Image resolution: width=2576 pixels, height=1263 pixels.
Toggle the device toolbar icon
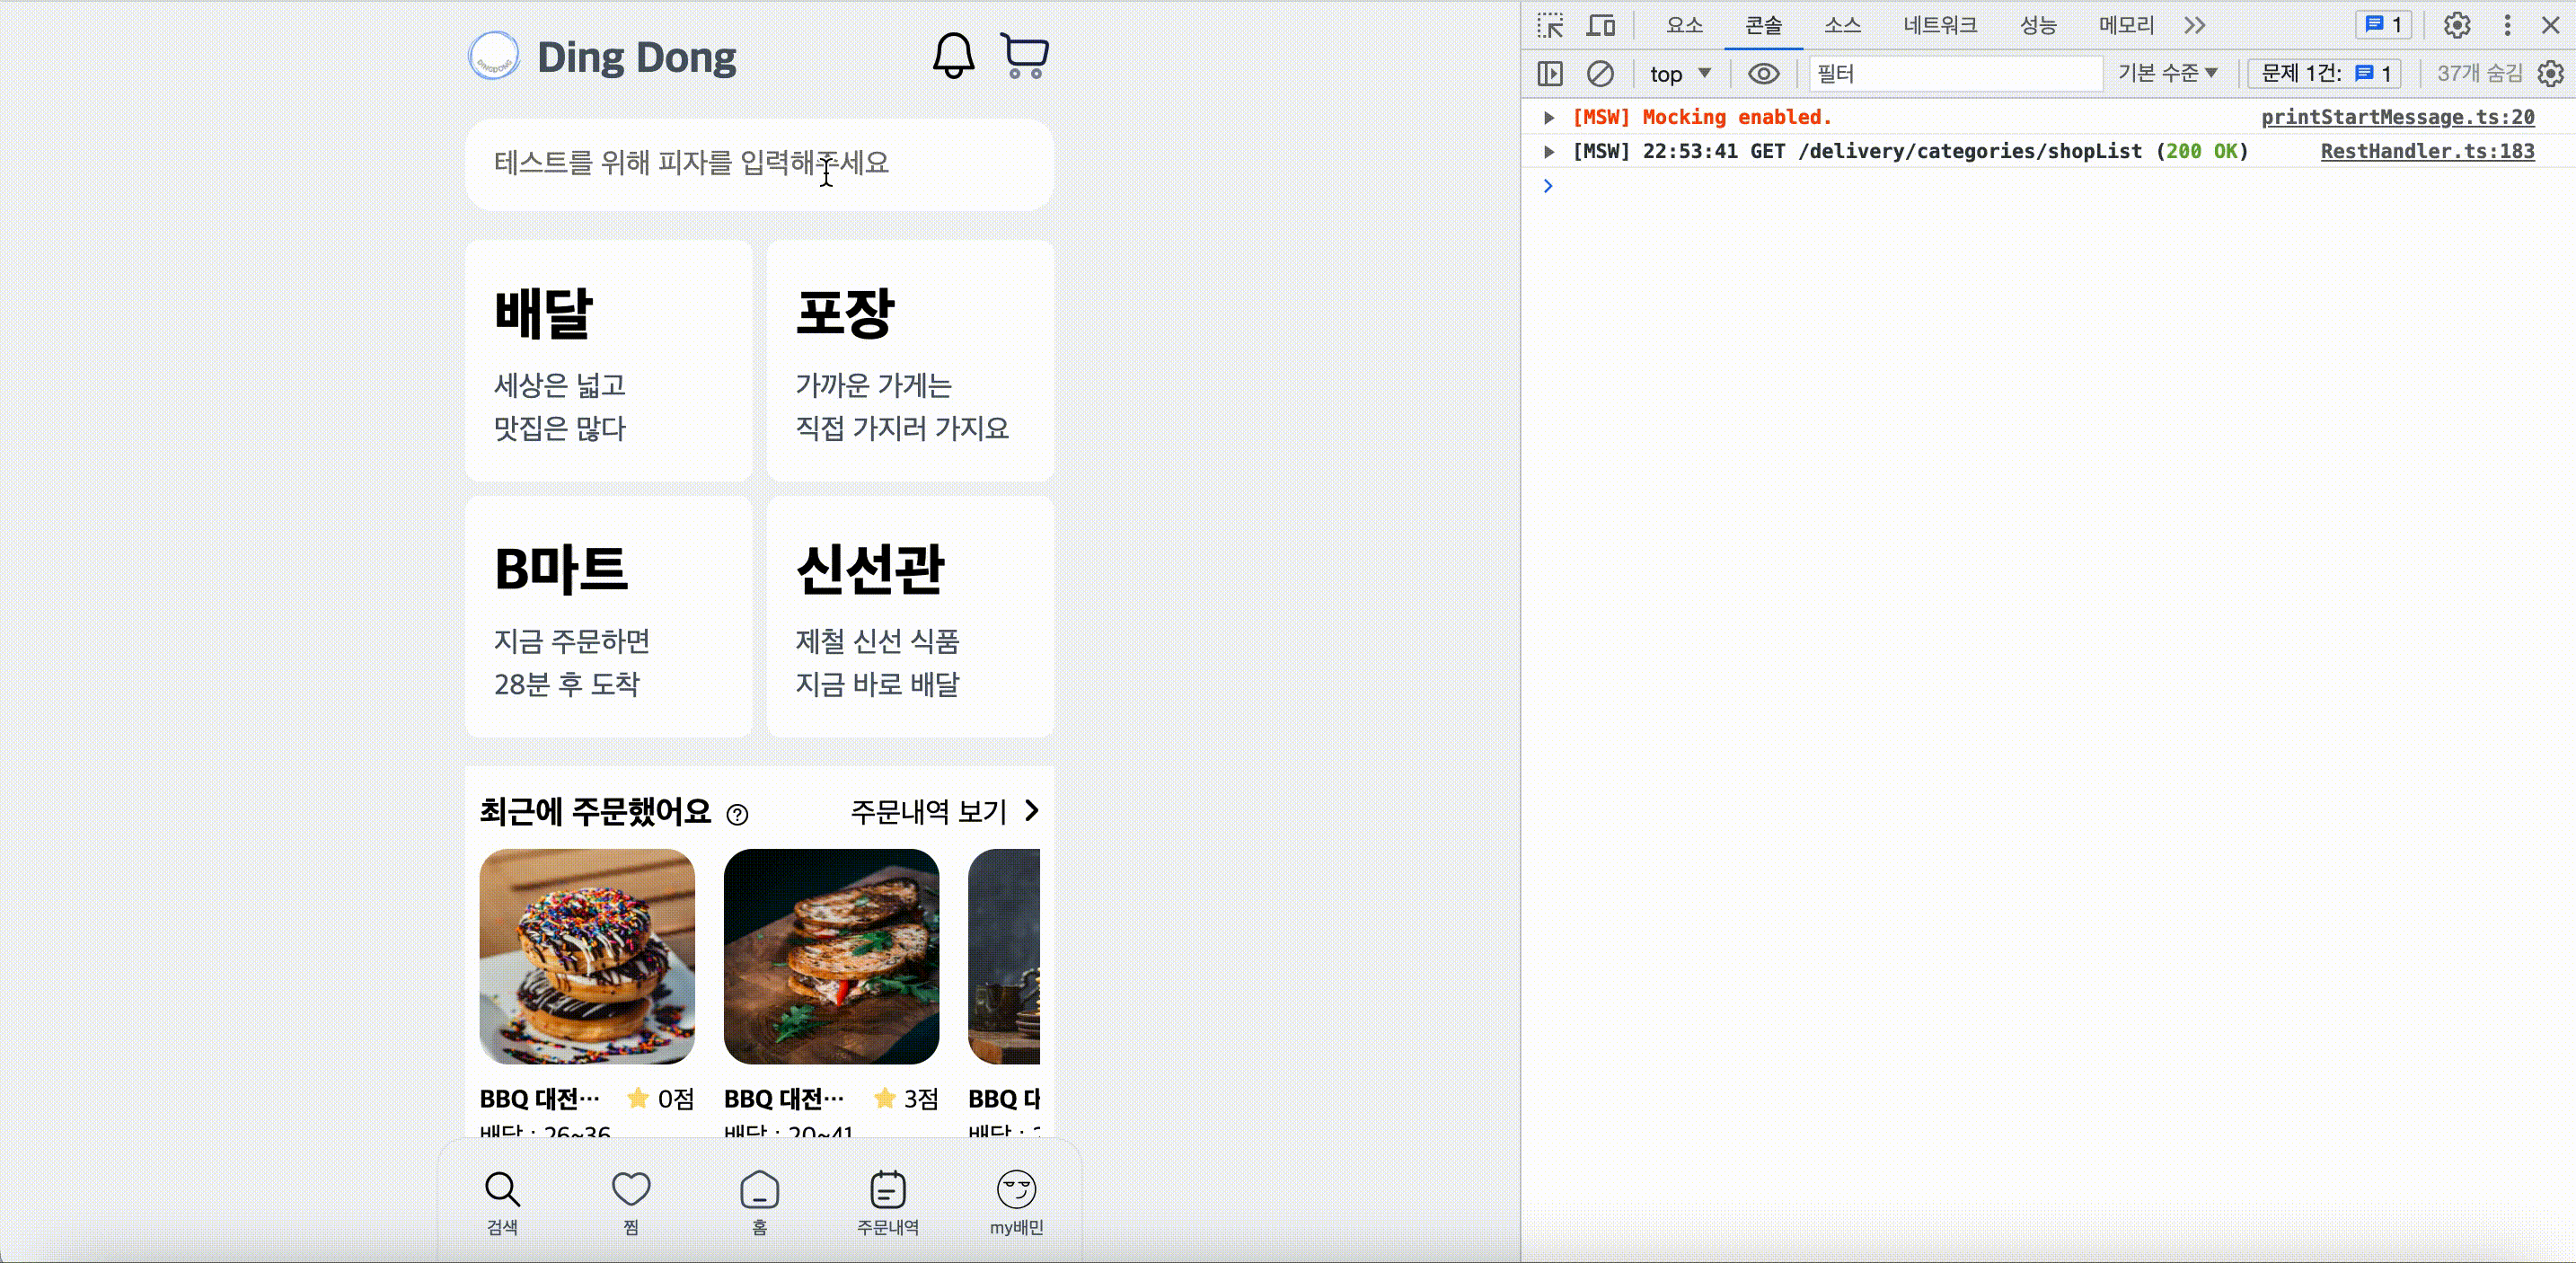point(1601,25)
